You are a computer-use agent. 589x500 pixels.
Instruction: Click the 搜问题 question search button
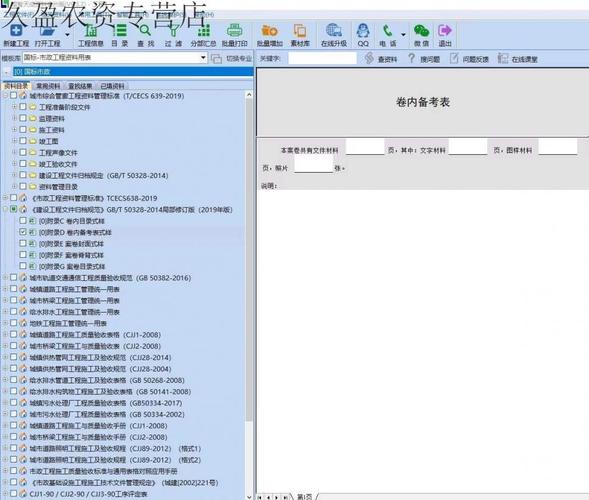click(x=424, y=59)
